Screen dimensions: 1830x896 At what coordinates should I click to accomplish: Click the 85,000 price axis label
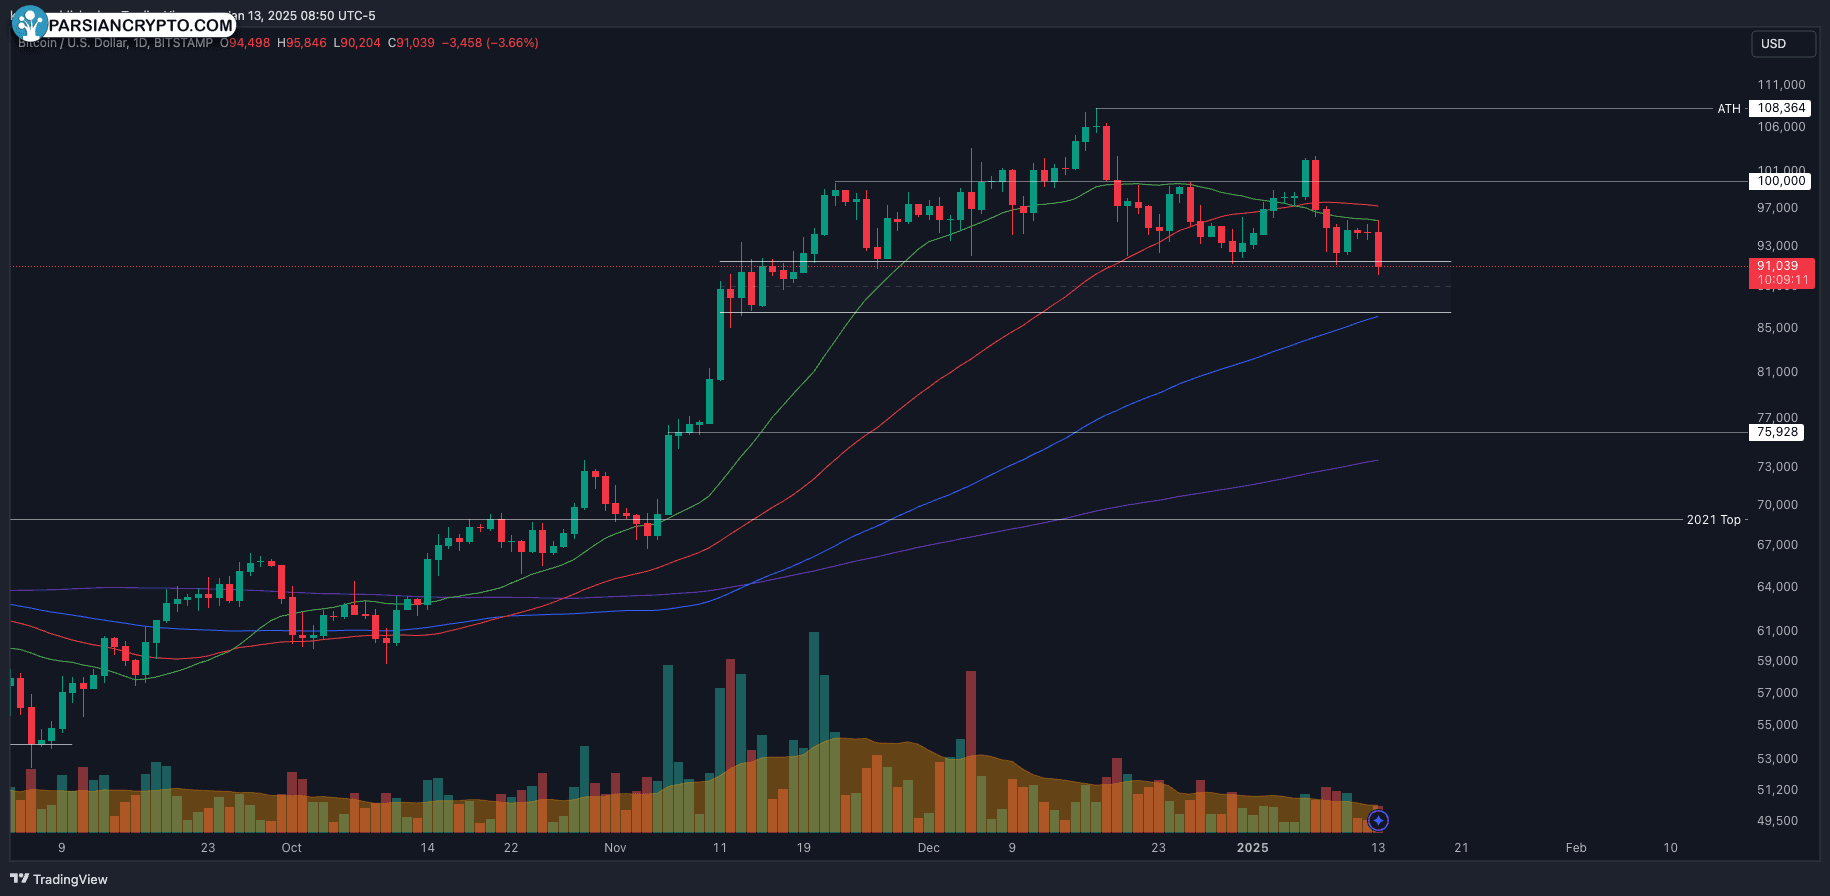[1778, 328]
